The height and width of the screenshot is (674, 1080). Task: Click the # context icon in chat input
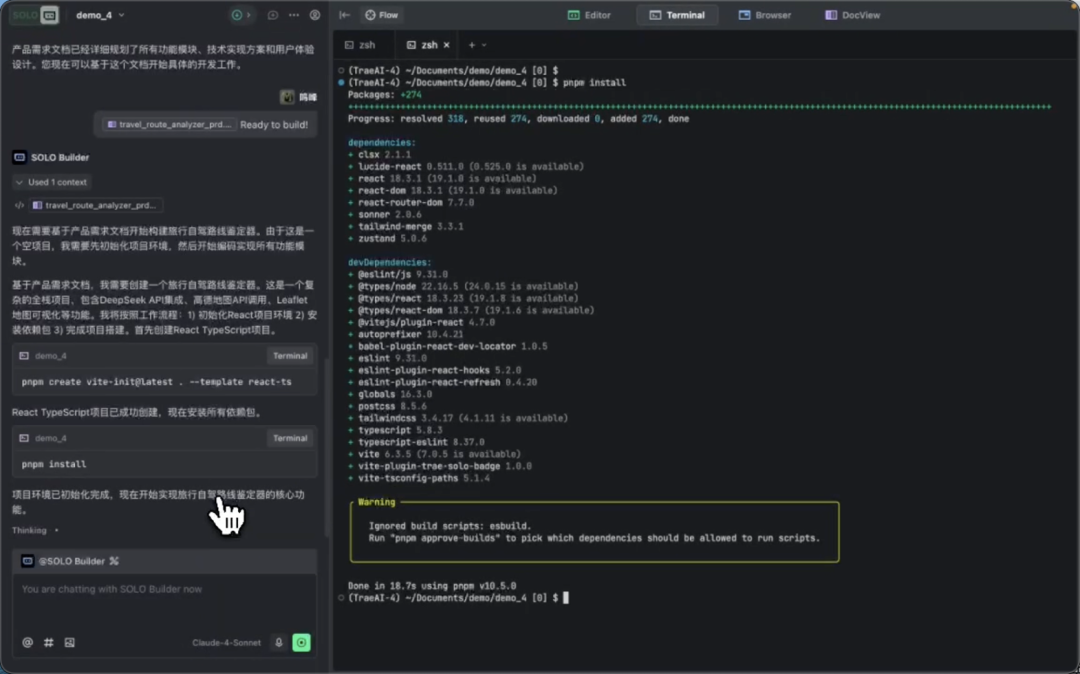[x=48, y=642]
